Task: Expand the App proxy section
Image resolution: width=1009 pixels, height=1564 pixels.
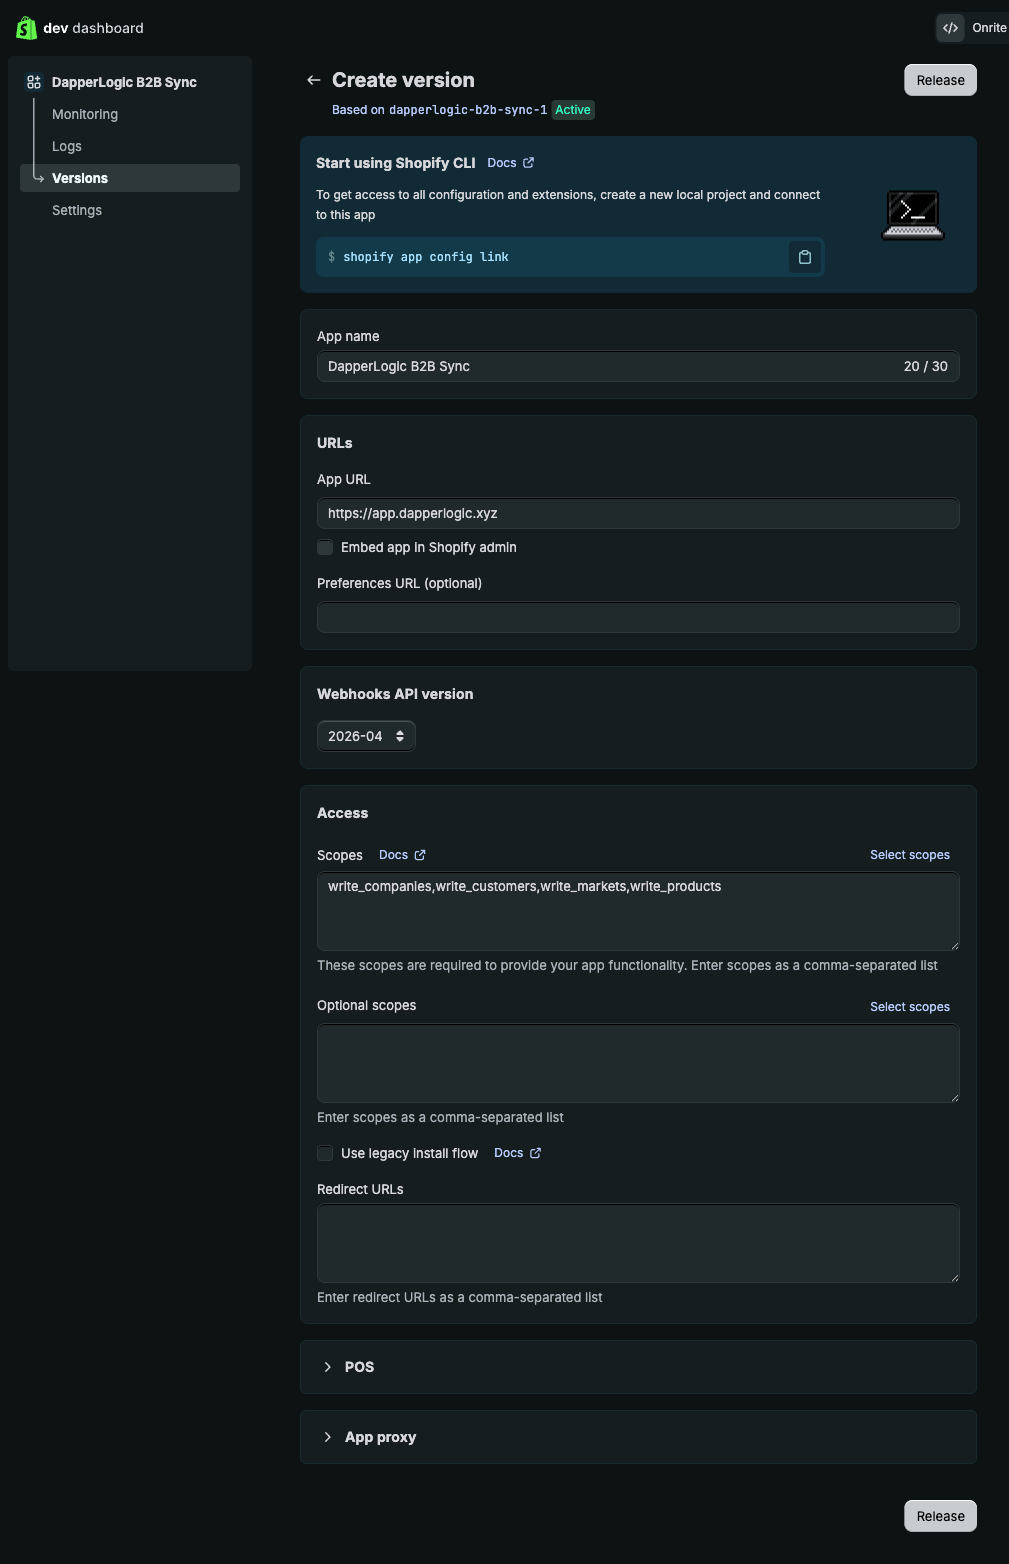Action: pos(638,1437)
